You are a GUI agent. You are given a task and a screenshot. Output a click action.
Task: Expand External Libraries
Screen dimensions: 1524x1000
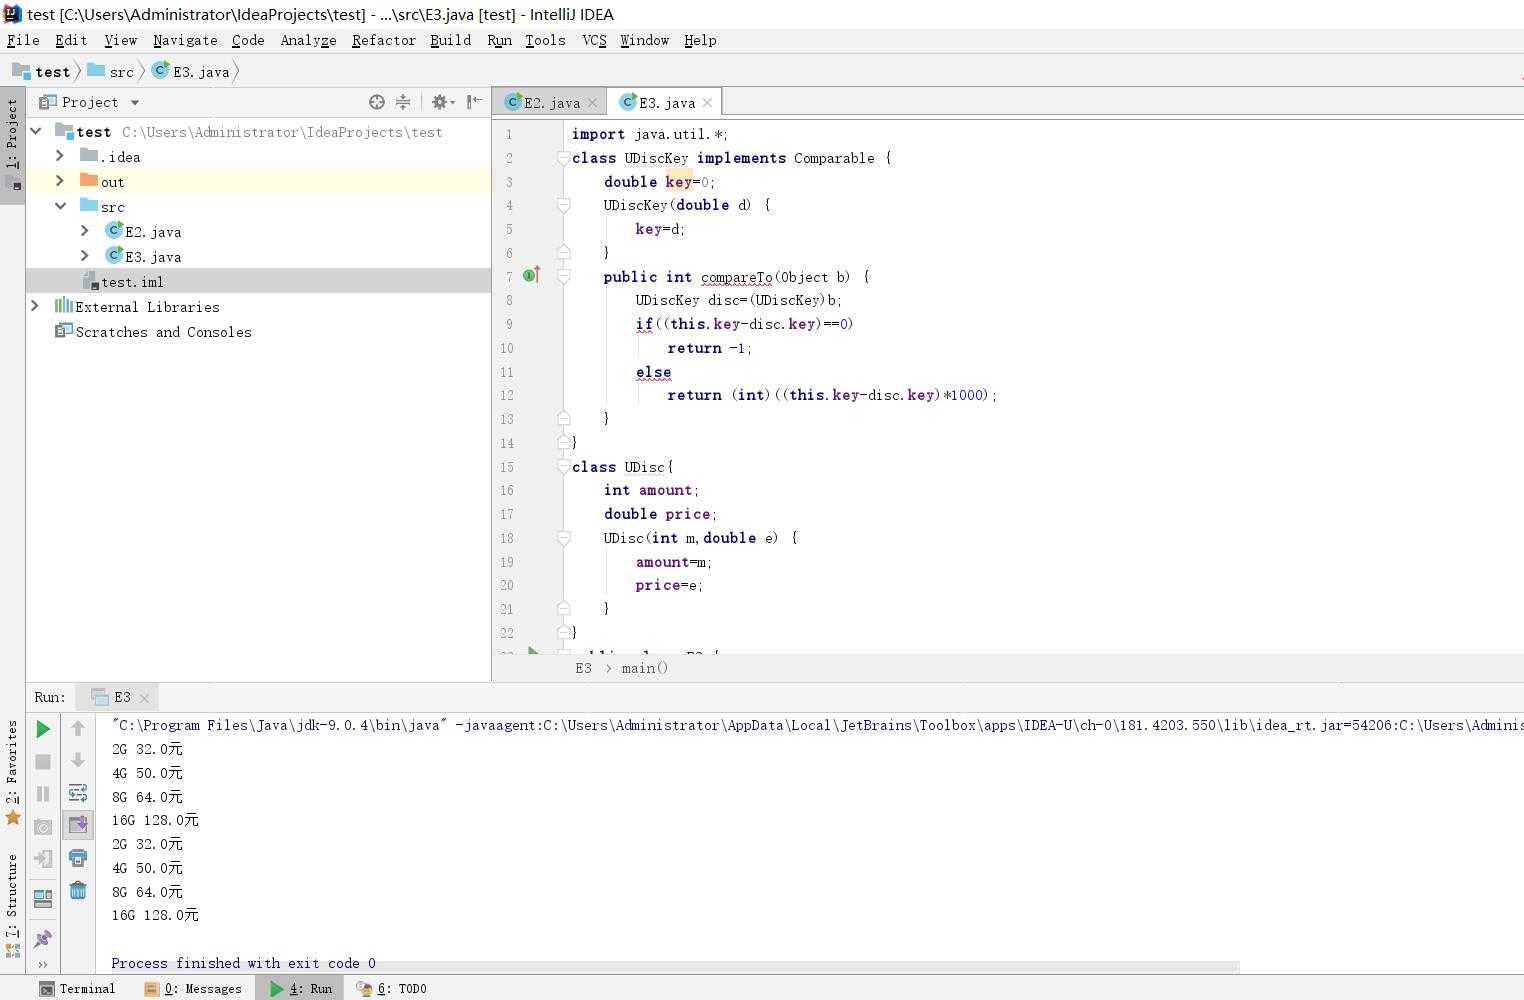pyautogui.click(x=35, y=306)
